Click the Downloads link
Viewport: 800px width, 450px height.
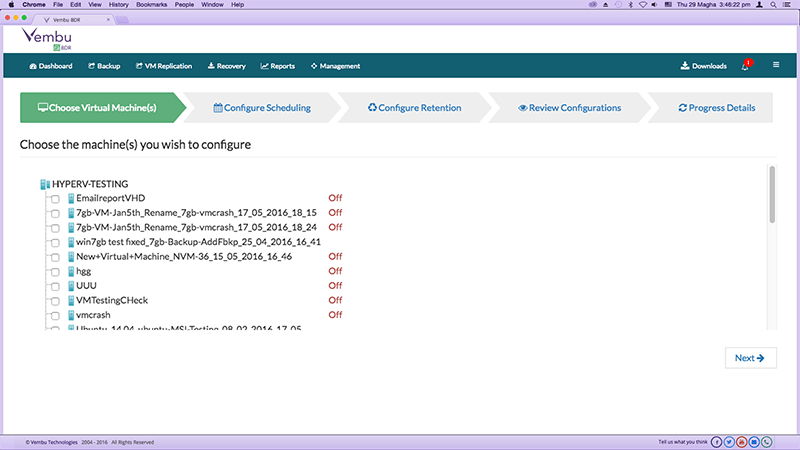tap(704, 66)
